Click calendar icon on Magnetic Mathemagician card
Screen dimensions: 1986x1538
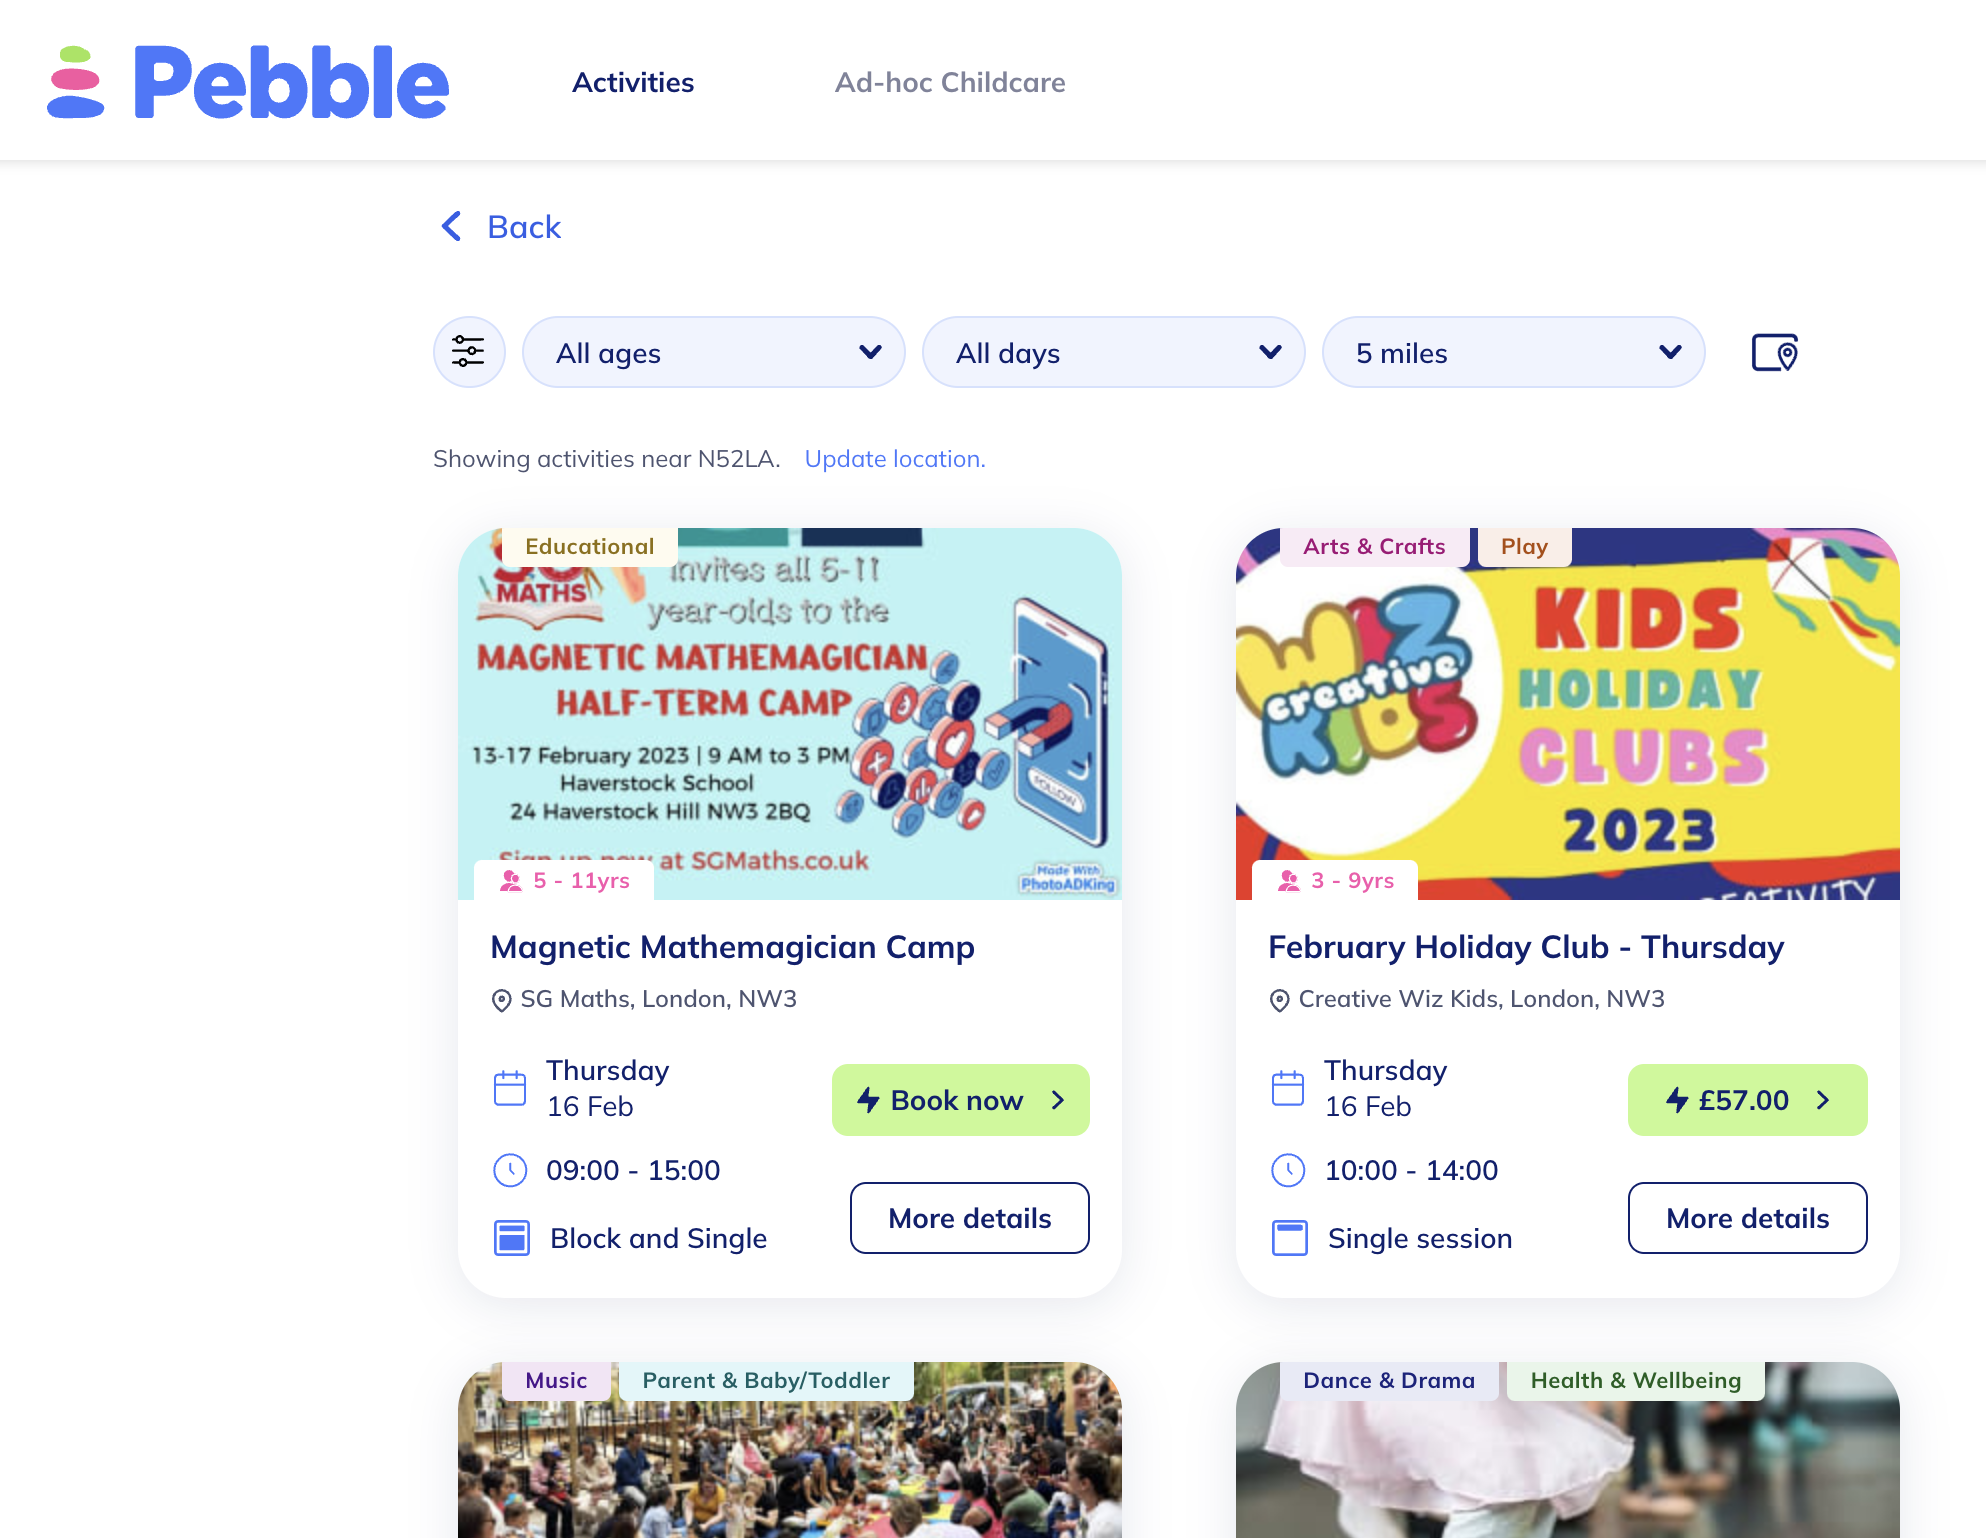(x=510, y=1088)
